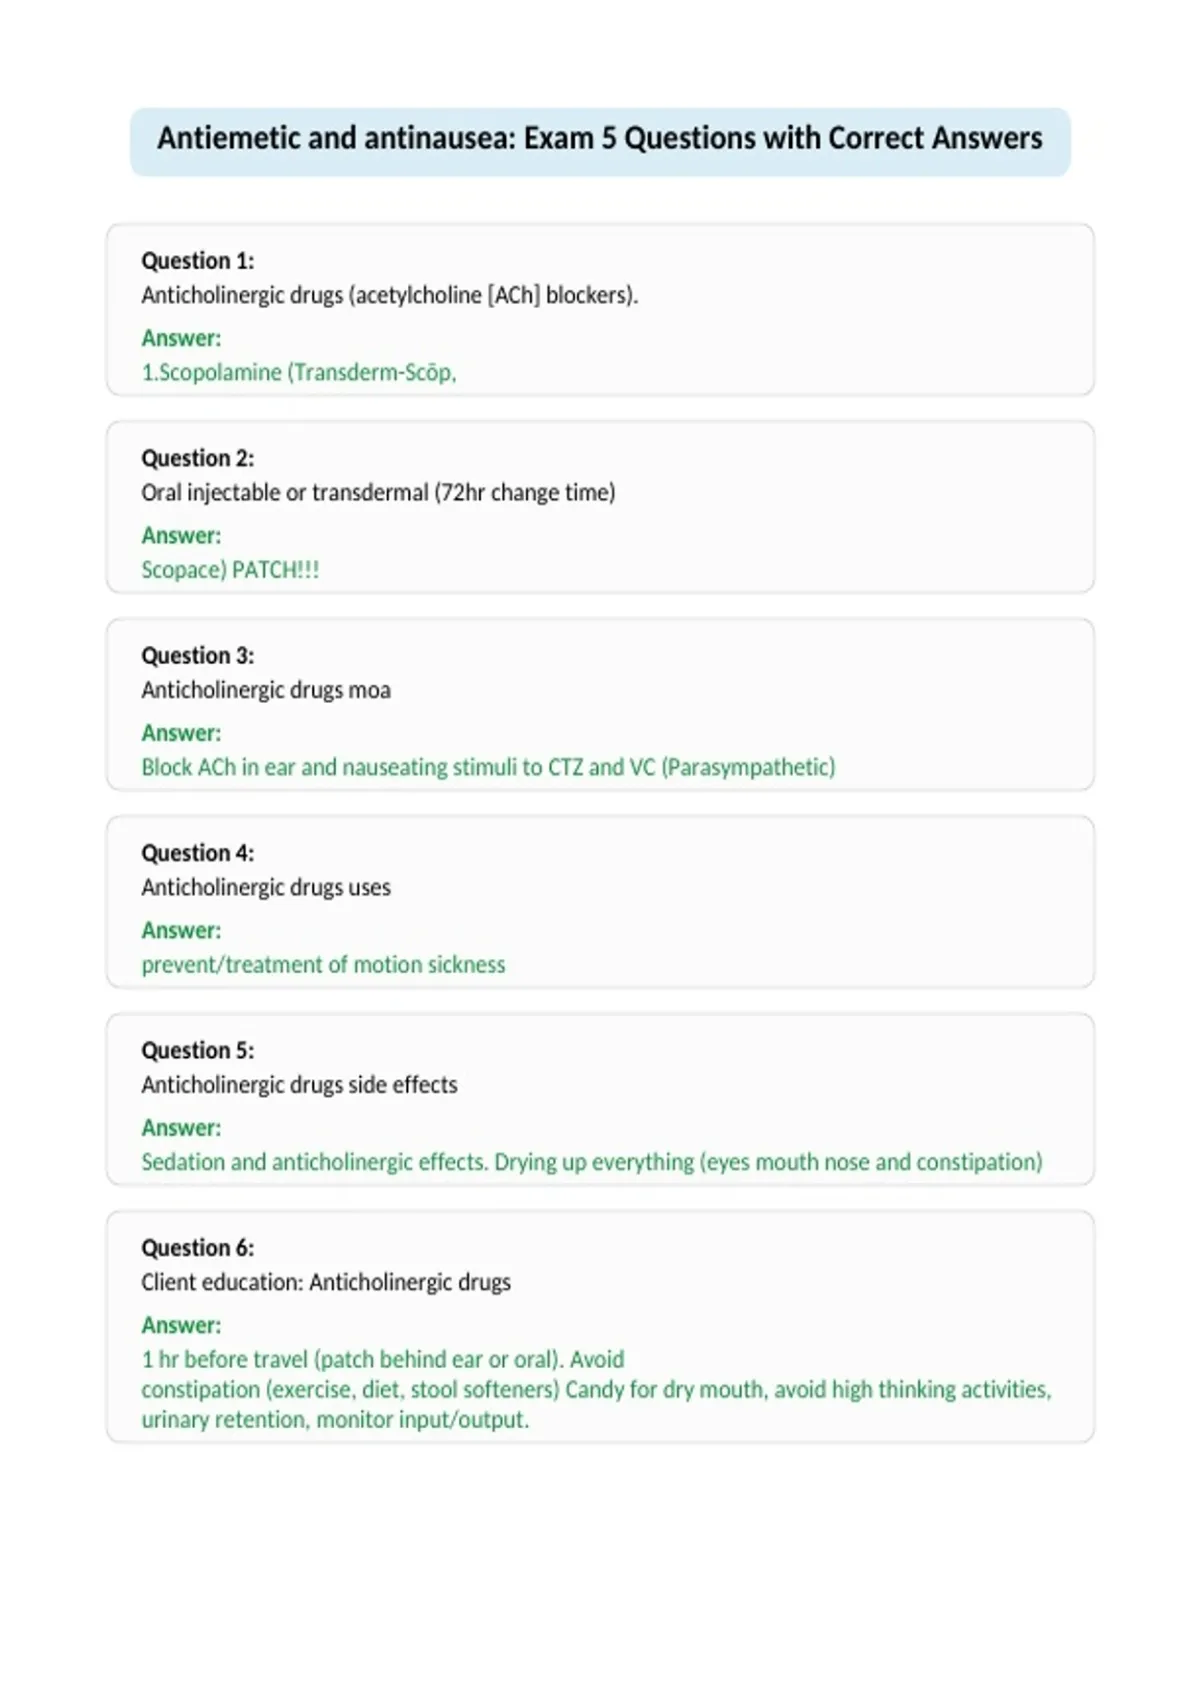Select the Question 4 heading

coord(198,853)
